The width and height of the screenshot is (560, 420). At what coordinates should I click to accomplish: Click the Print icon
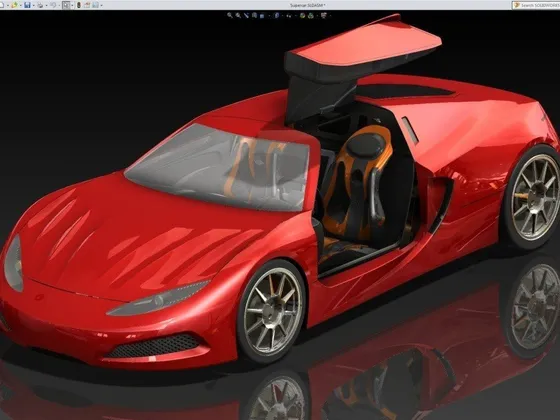coord(40,5)
